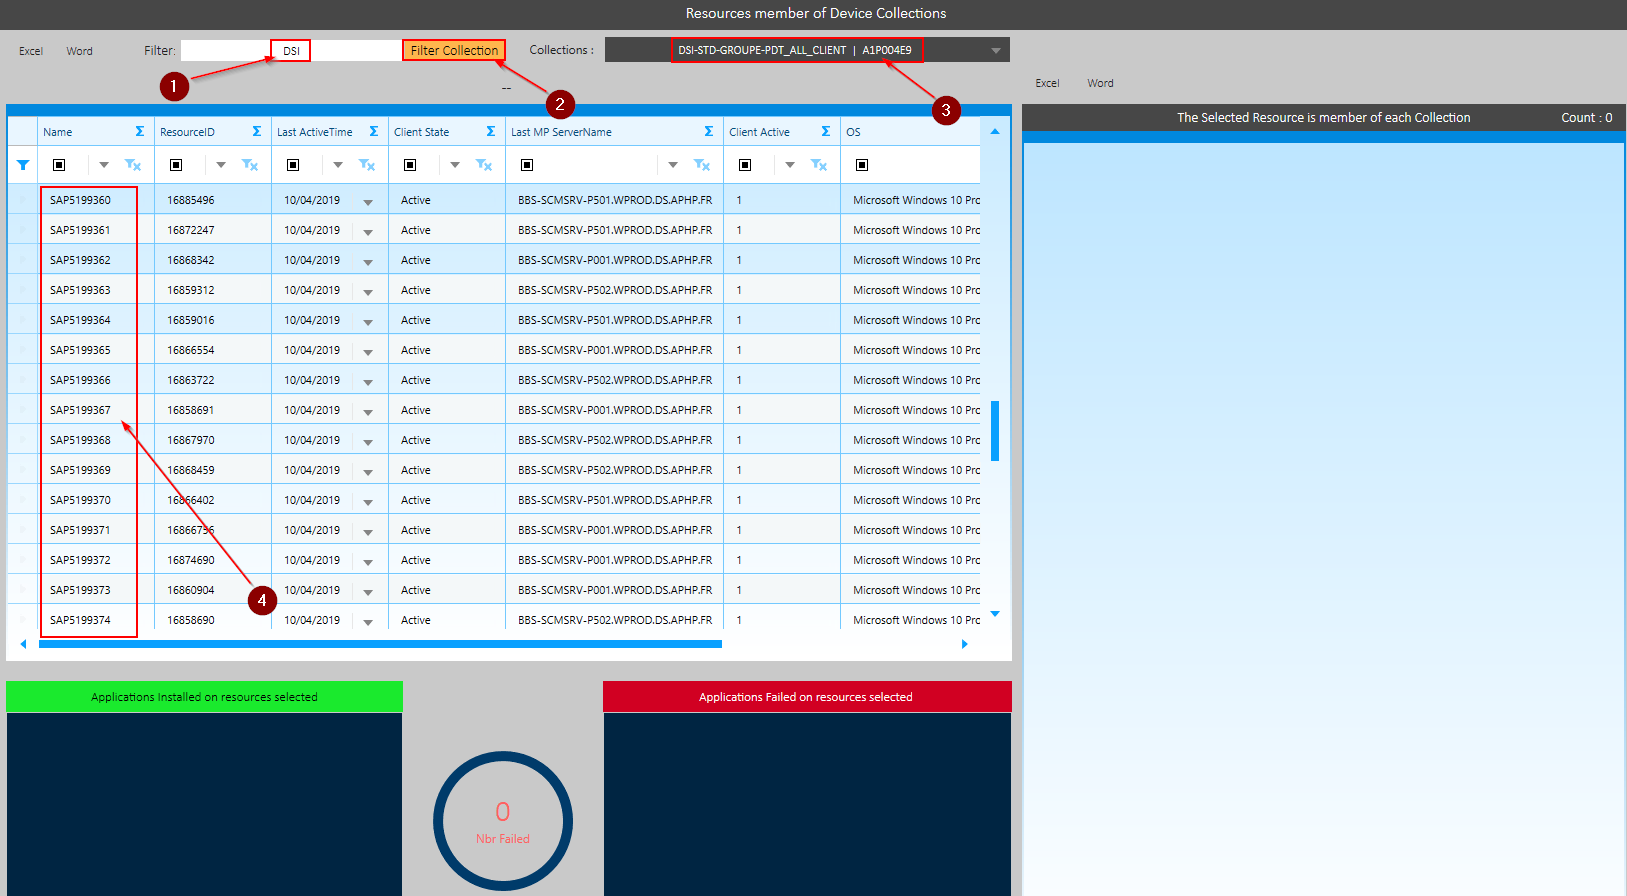Select the SAP5199360 resource row
This screenshot has height=896, width=1627.
[494, 200]
